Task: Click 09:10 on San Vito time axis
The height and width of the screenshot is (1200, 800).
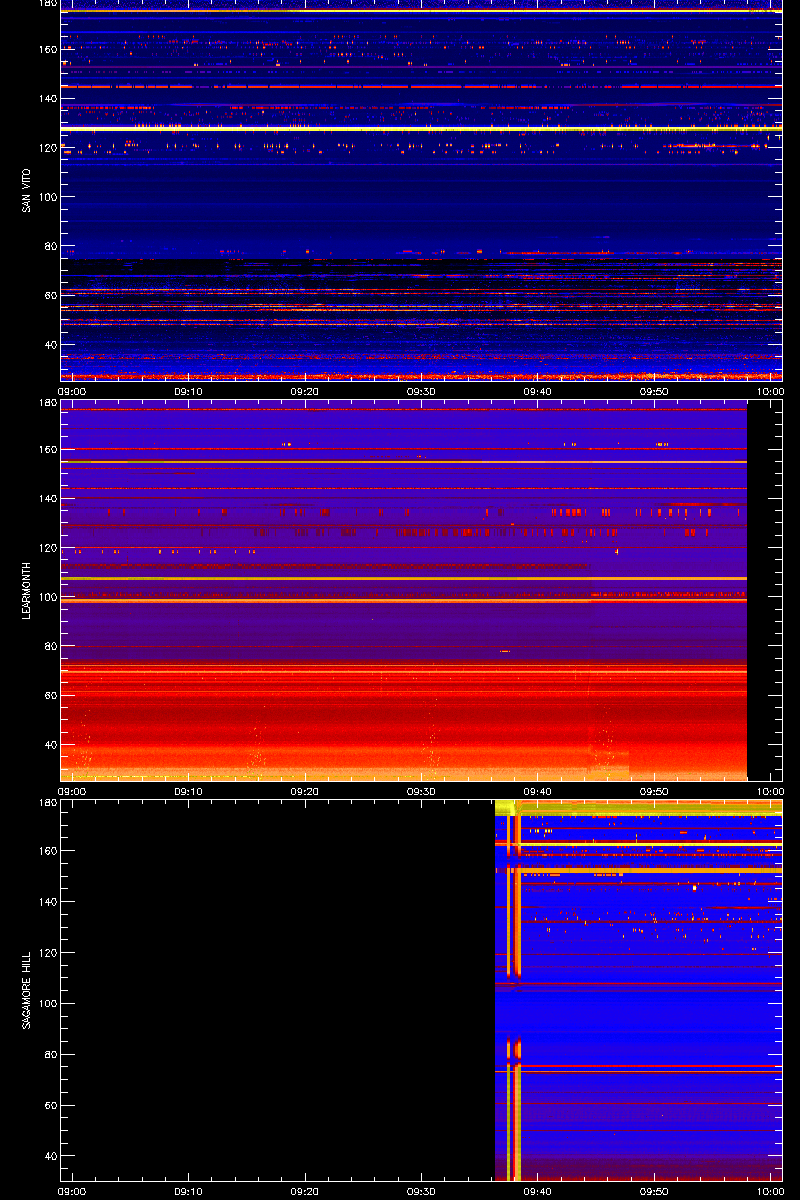Action: [188, 392]
